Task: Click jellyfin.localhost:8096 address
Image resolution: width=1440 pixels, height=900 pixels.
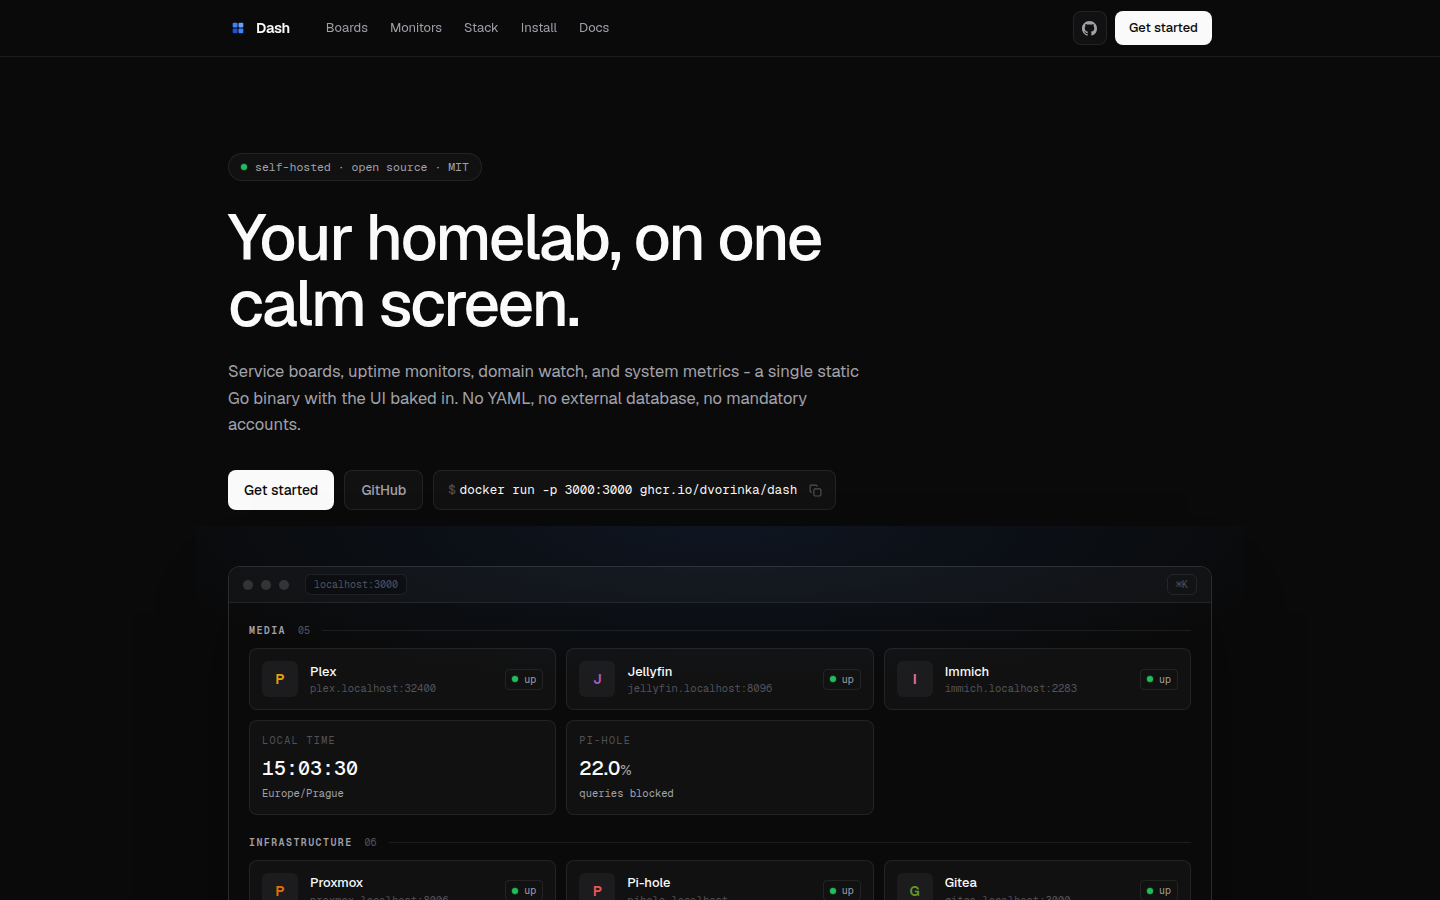Action: click(x=700, y=688)
